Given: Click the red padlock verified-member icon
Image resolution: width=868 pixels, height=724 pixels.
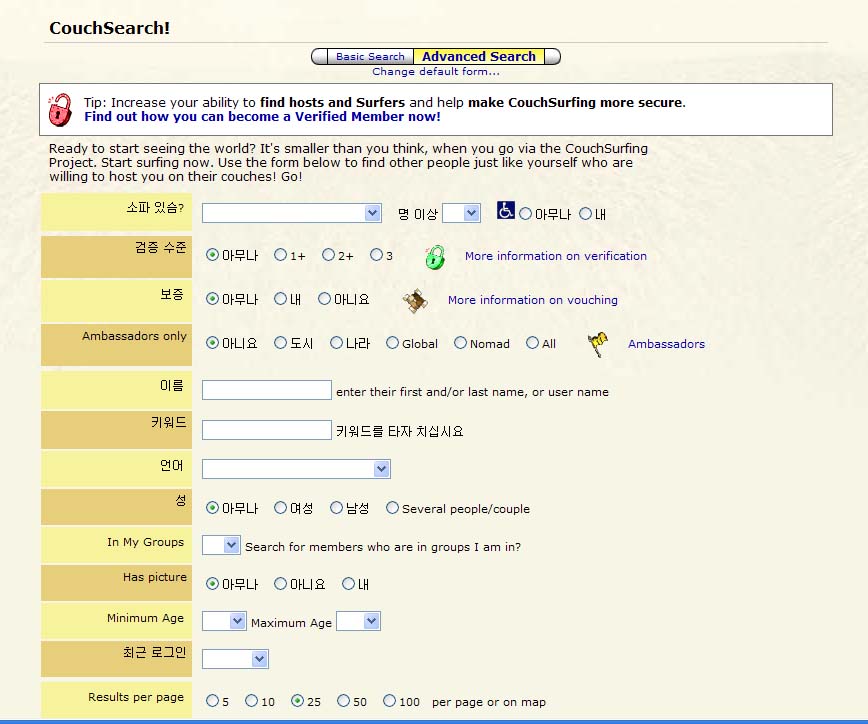Looking at the screenshot, I should (60, 110).
